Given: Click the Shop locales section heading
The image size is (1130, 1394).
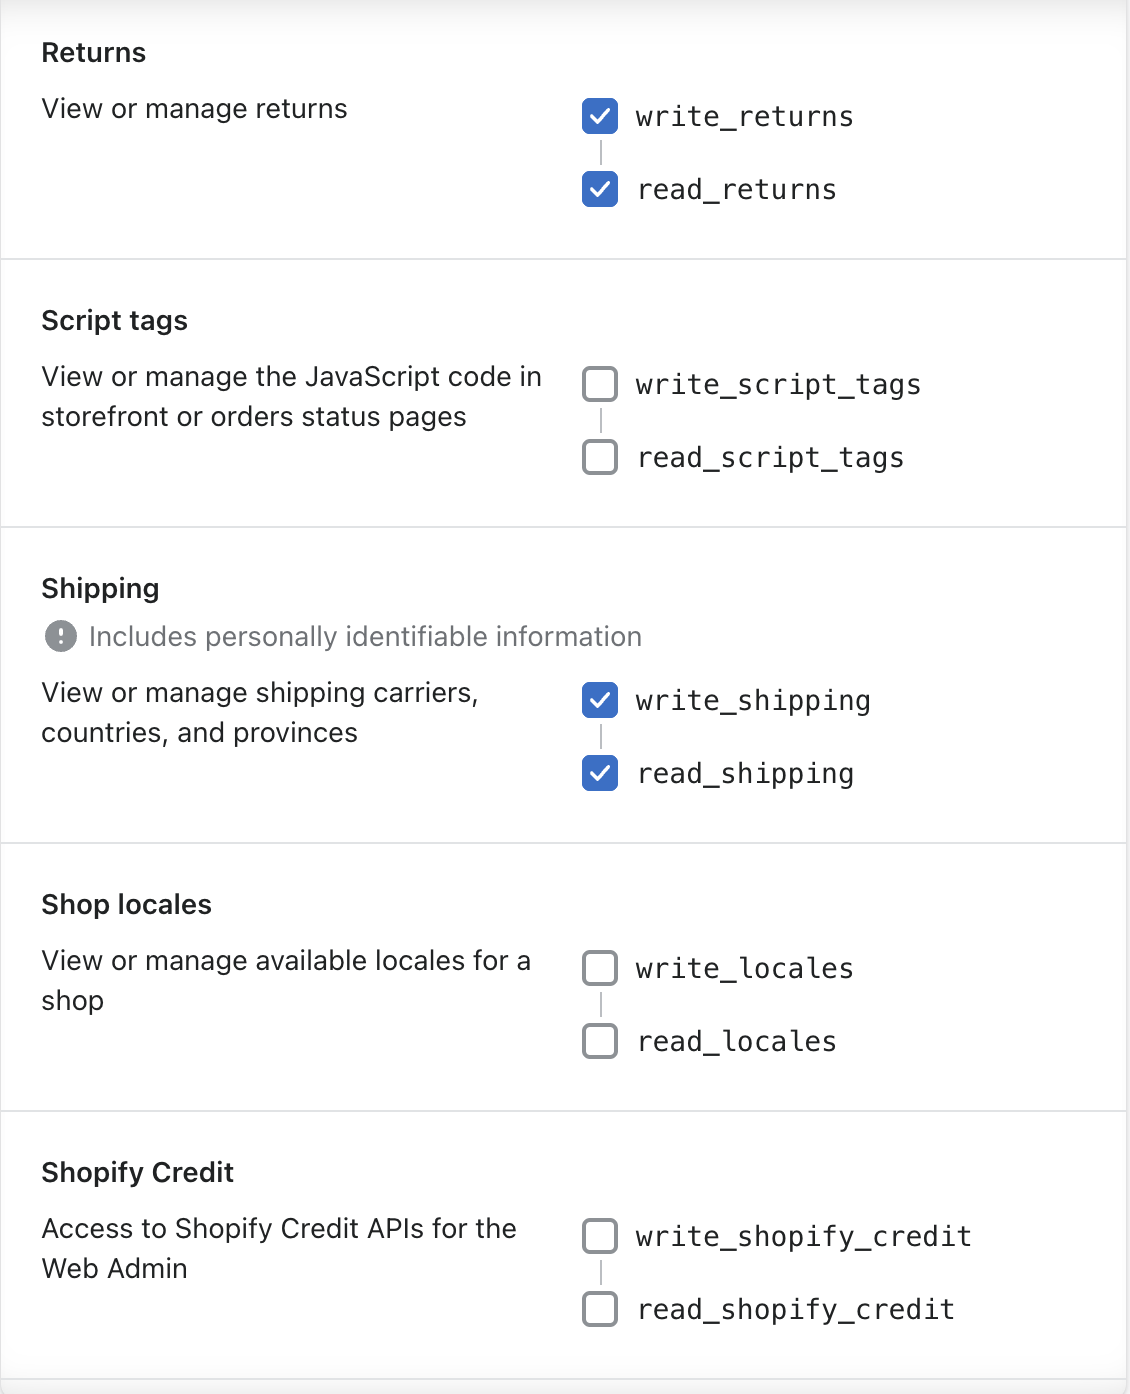Looking at the screenshot, I should click(127, 905).
